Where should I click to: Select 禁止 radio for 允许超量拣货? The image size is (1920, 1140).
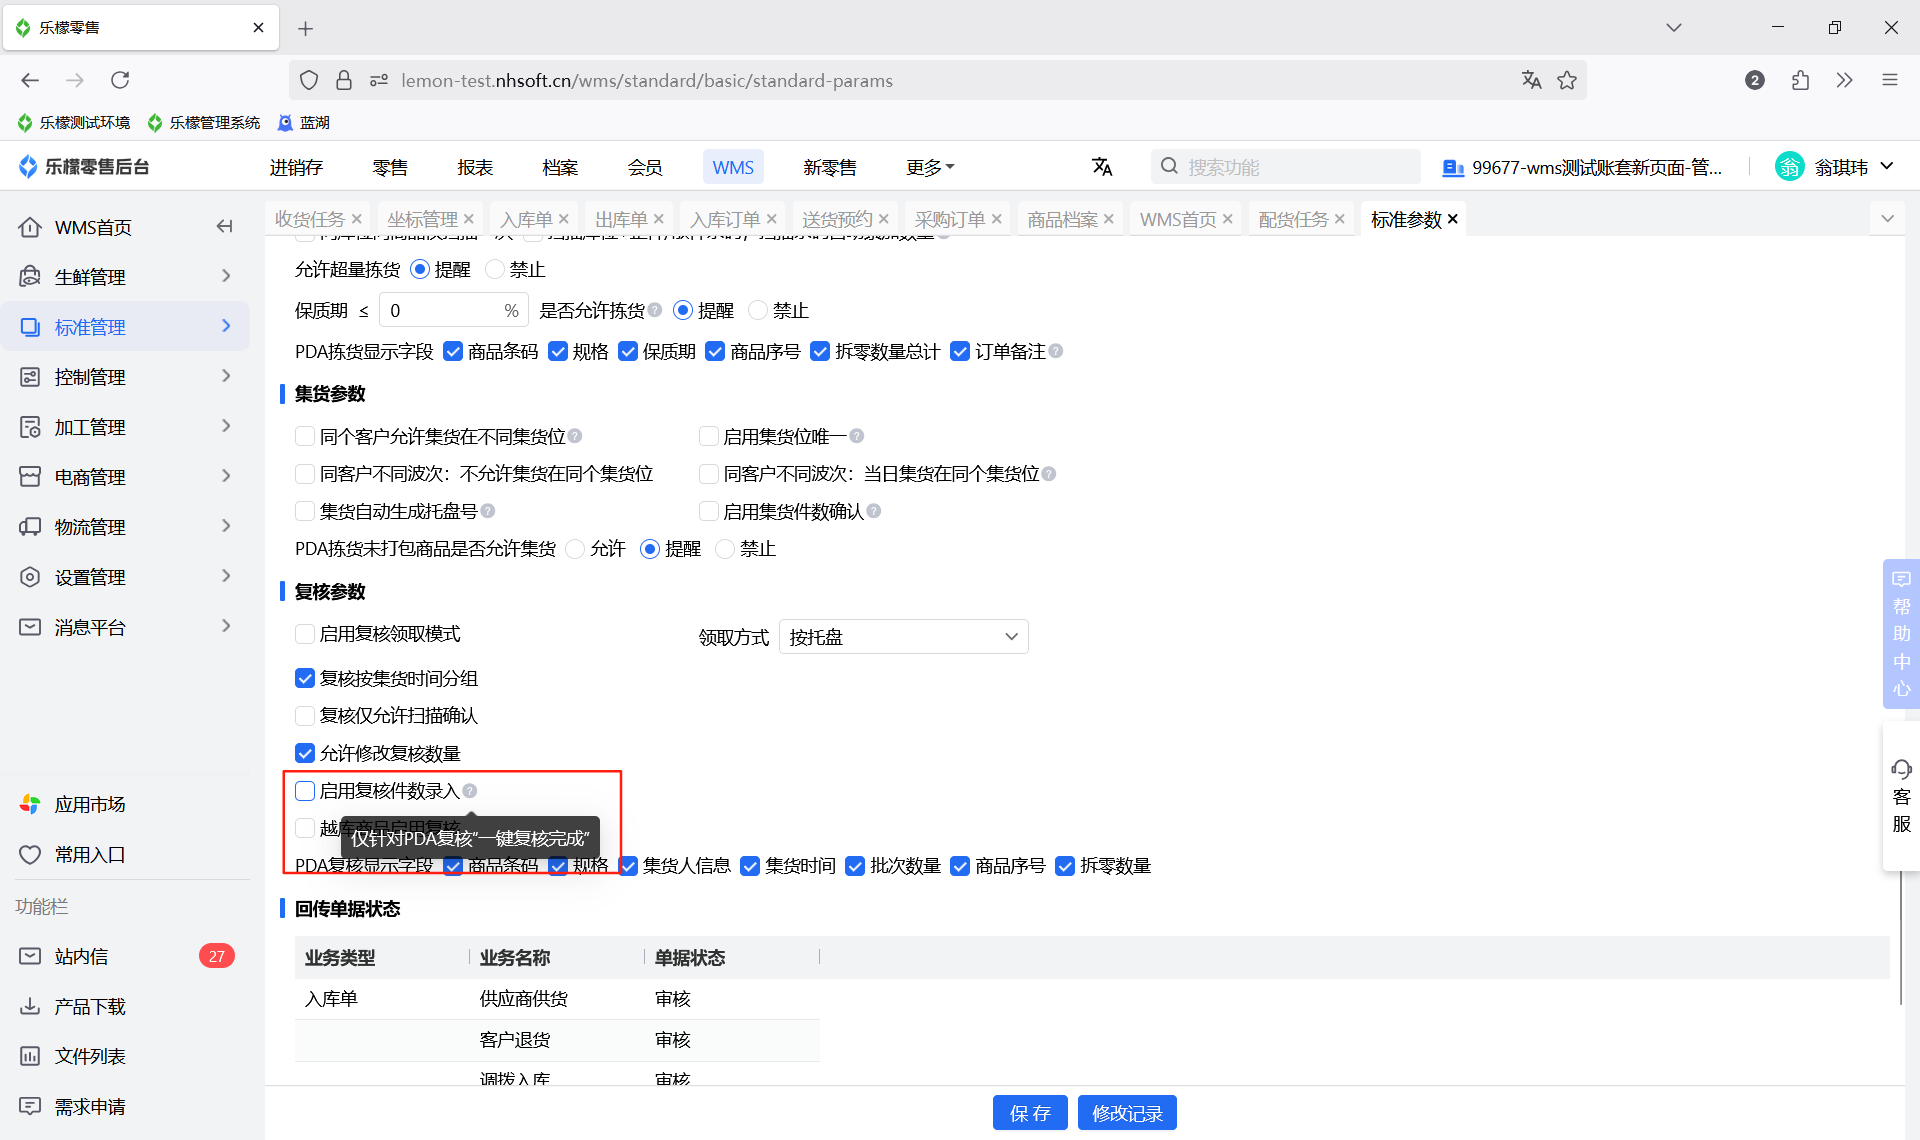(495, 269)
